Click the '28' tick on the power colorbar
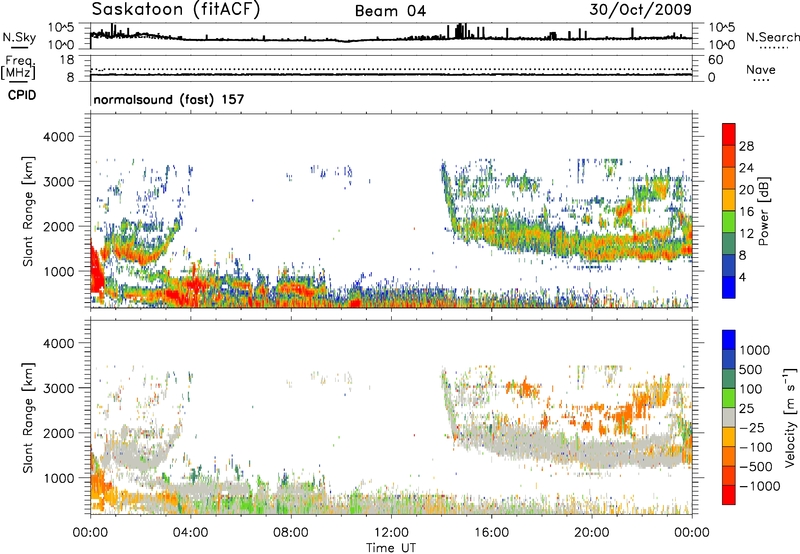Viewport: 800px width, 554px height. [746, 146]
